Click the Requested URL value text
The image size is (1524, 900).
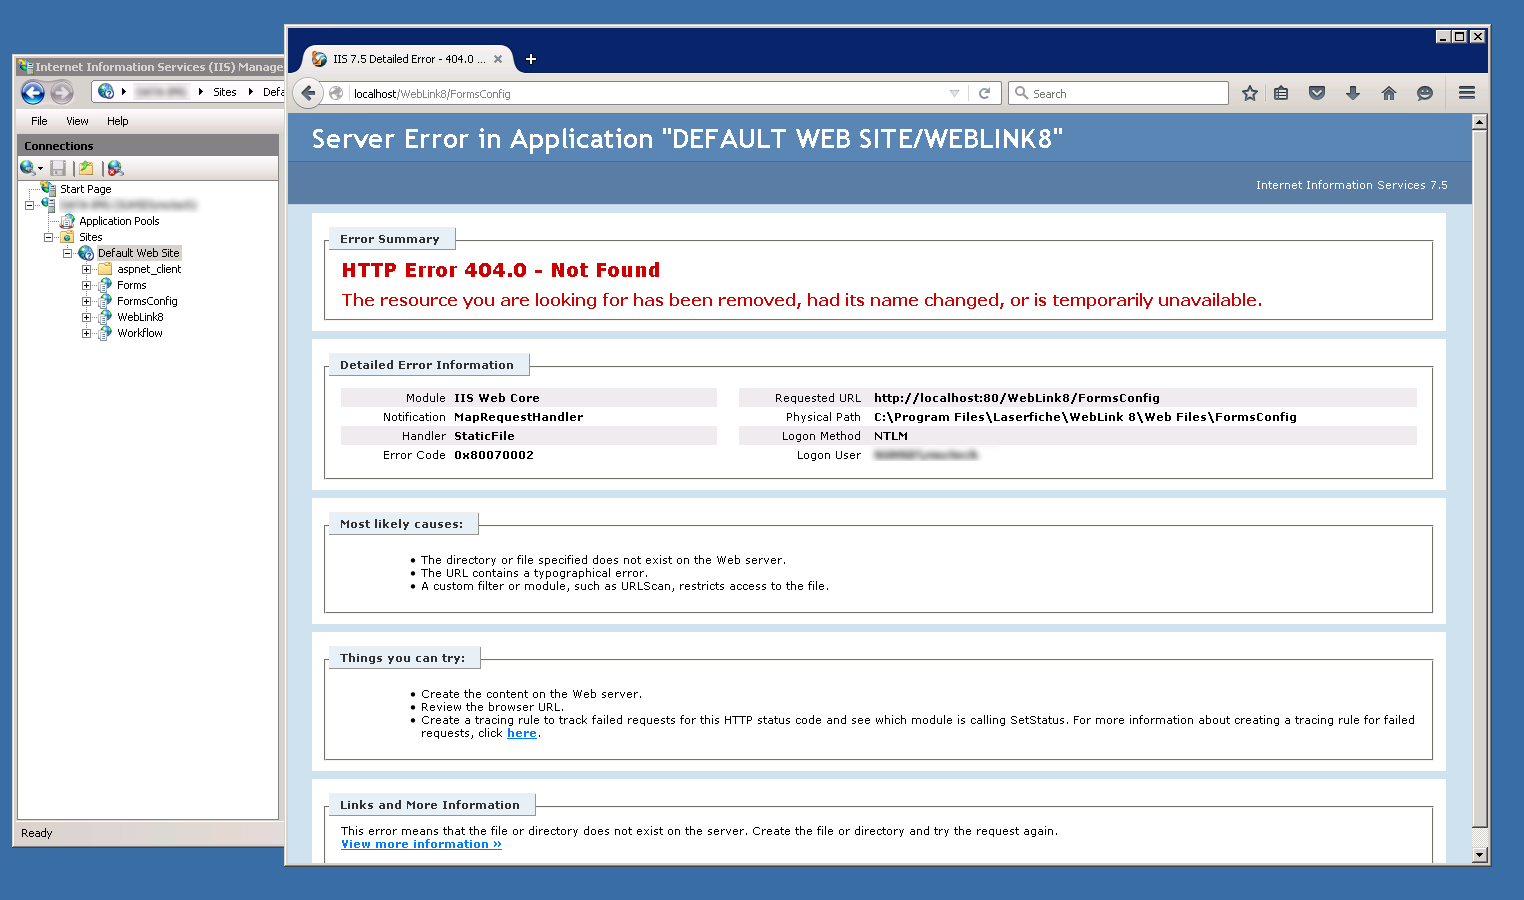[1016, 398]
